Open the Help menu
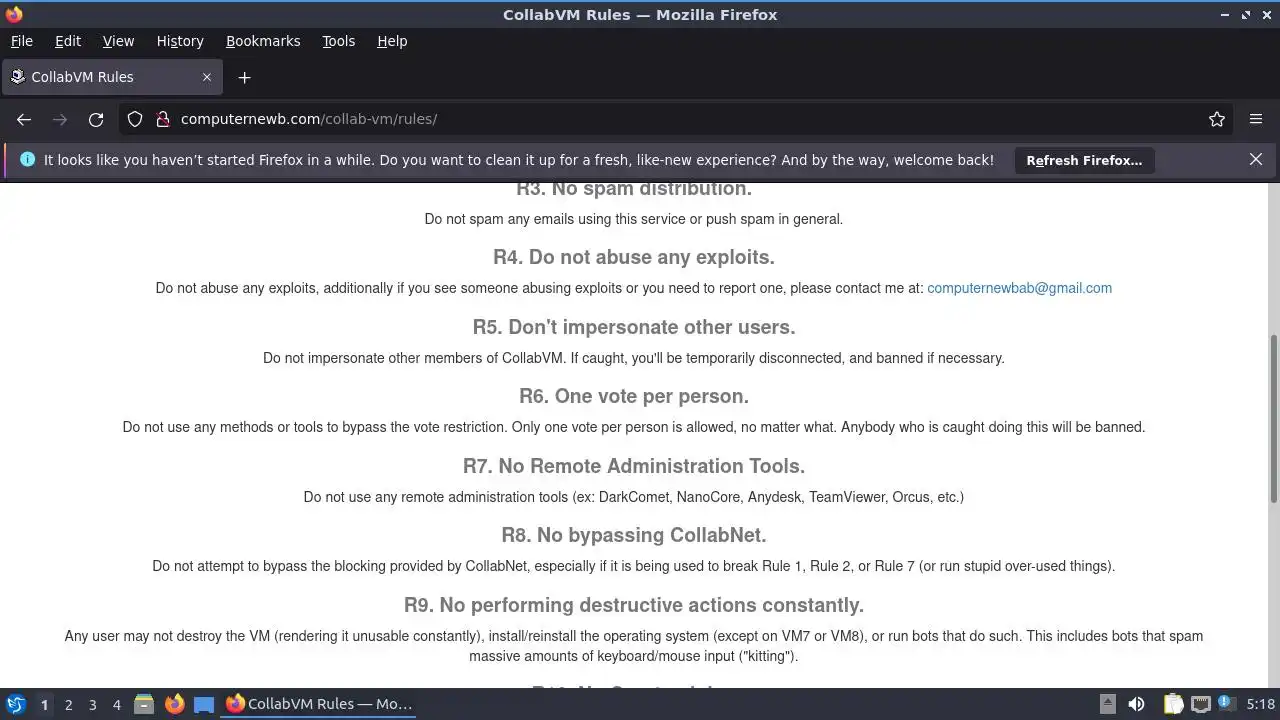Image resolution: width=1280 pixels, height=720 pixels. [x=392, y=41]
